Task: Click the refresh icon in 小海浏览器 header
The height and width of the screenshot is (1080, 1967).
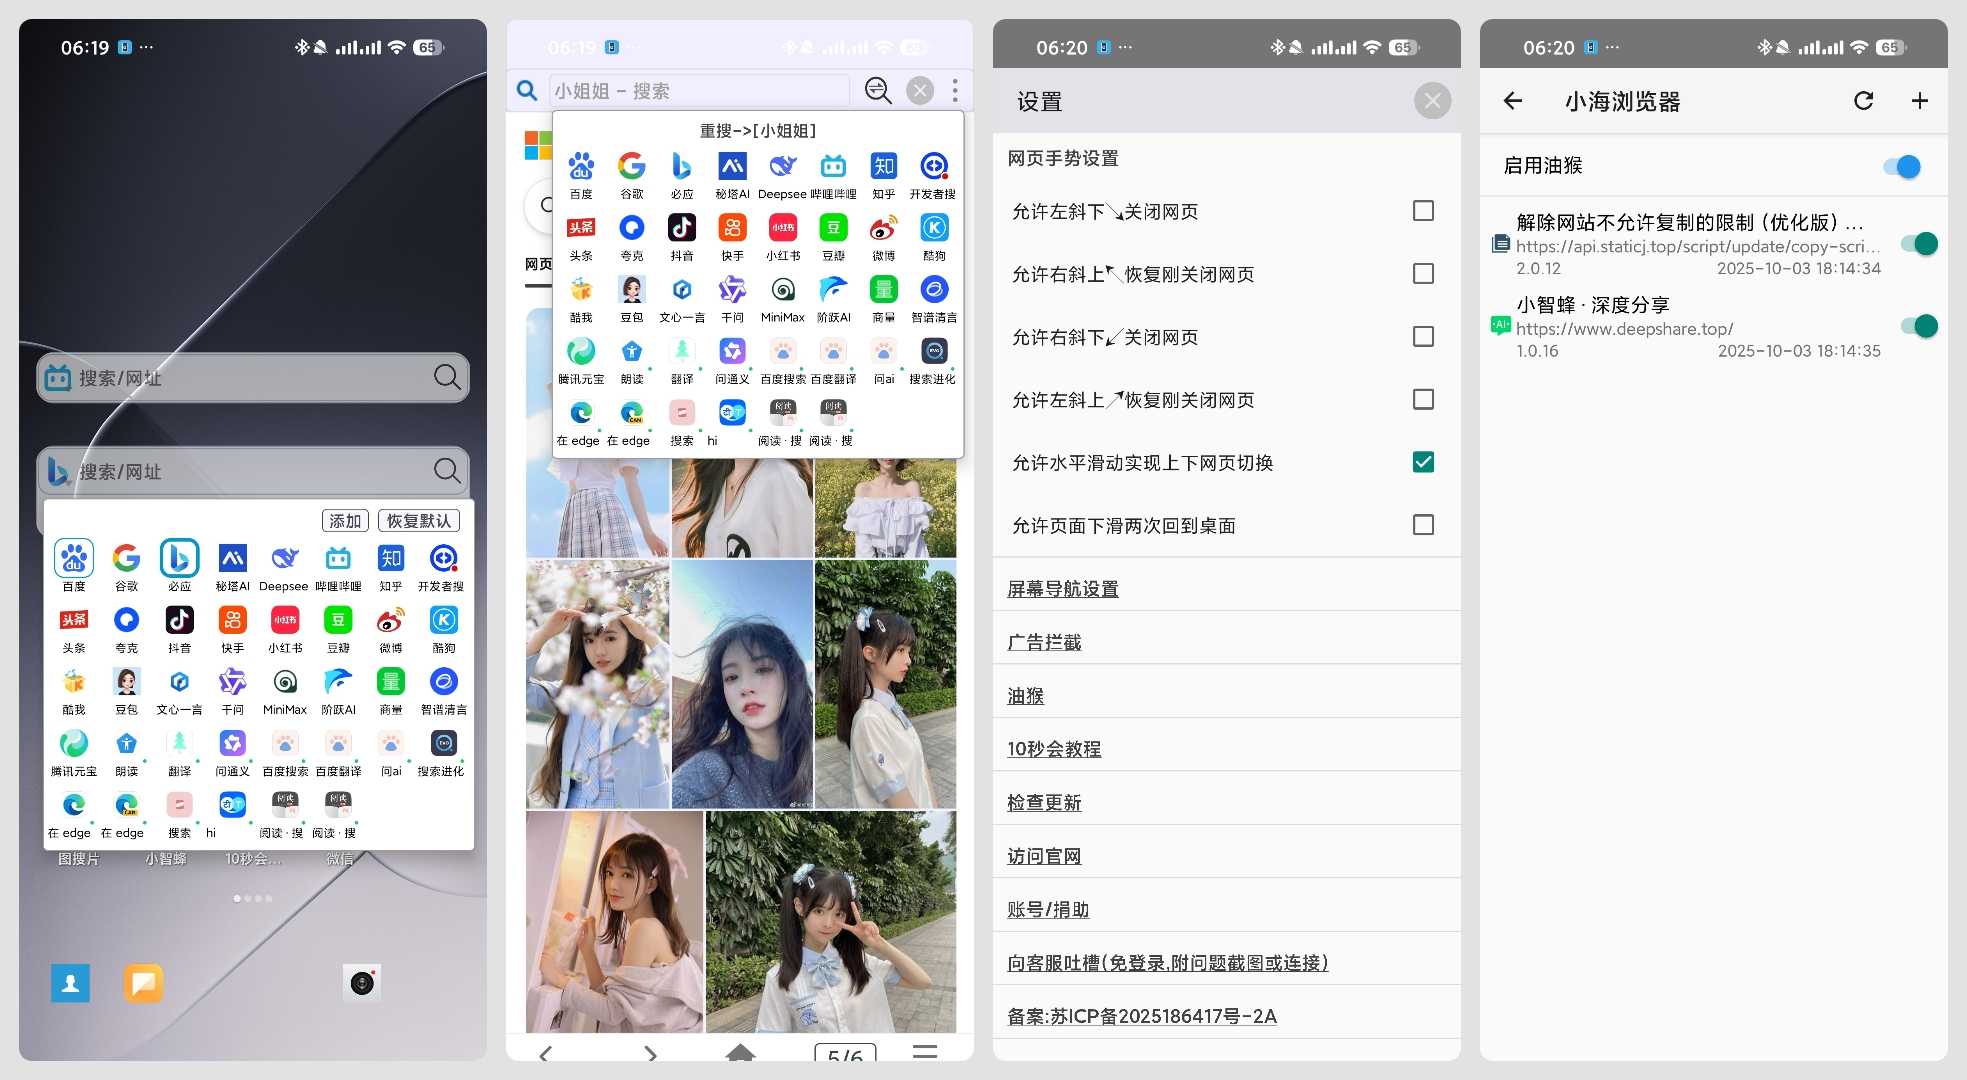Action: point(1863,101)
